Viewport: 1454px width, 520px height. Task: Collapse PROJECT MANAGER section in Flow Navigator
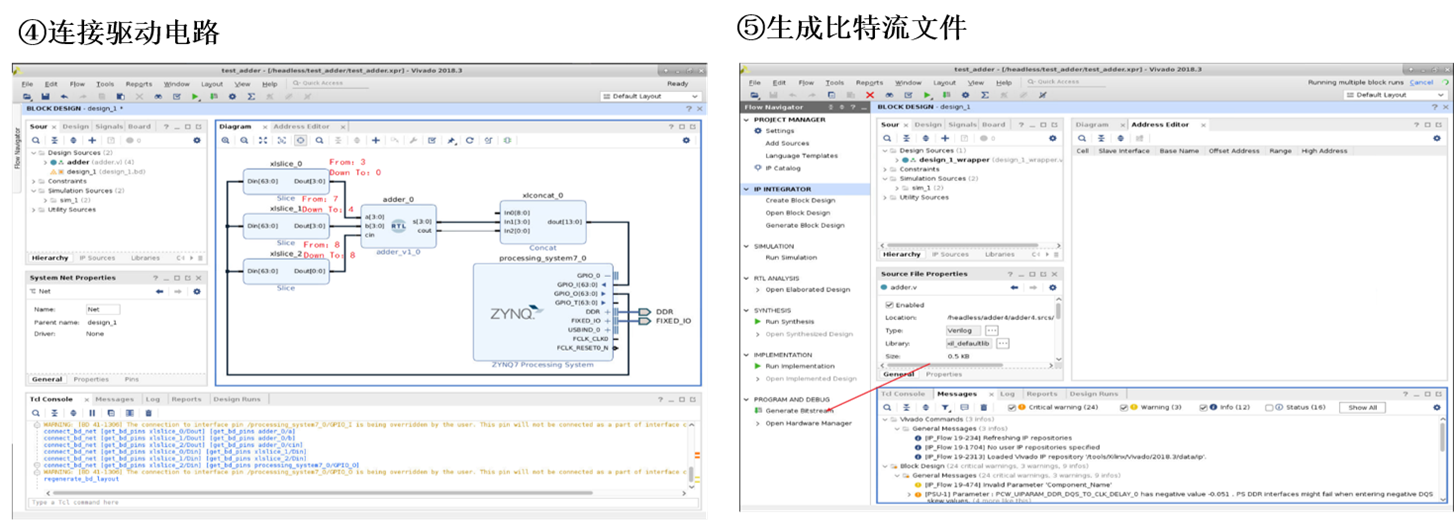click(x=746, y=120)
